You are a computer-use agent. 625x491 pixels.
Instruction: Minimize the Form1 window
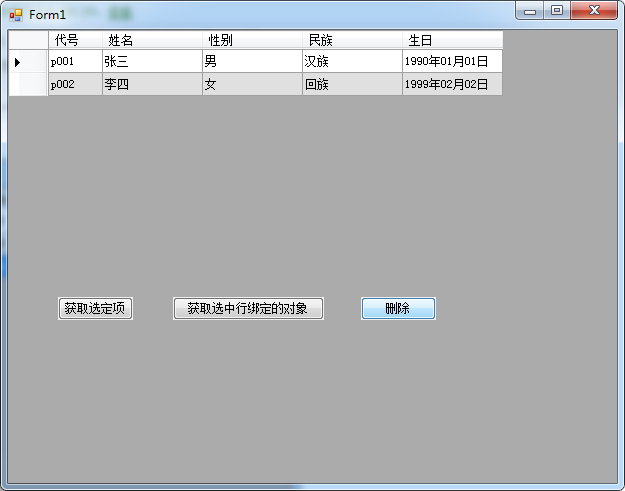coord(530,10)
